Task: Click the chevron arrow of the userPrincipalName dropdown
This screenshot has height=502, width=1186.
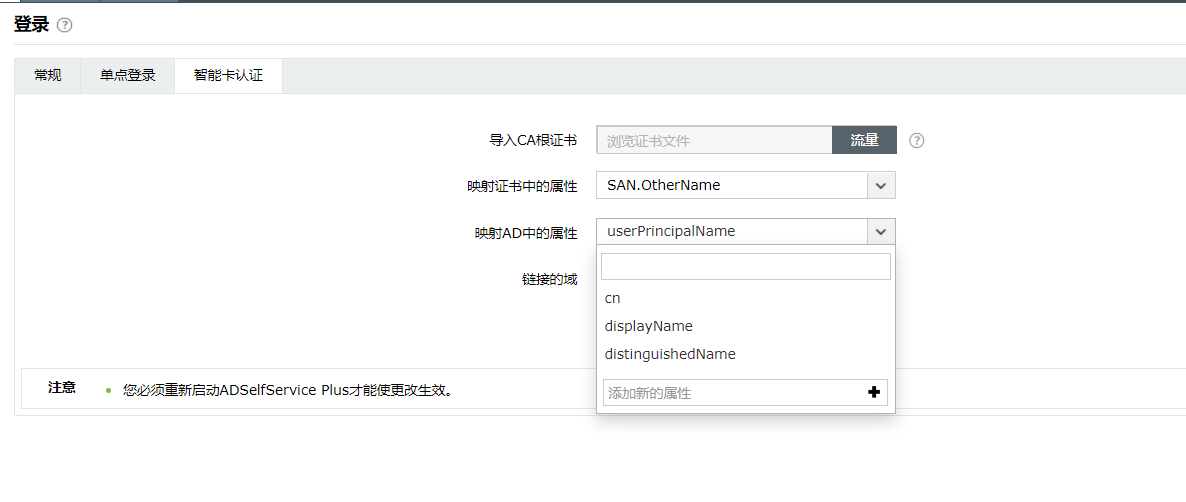Action: click(x=880, y=232)
